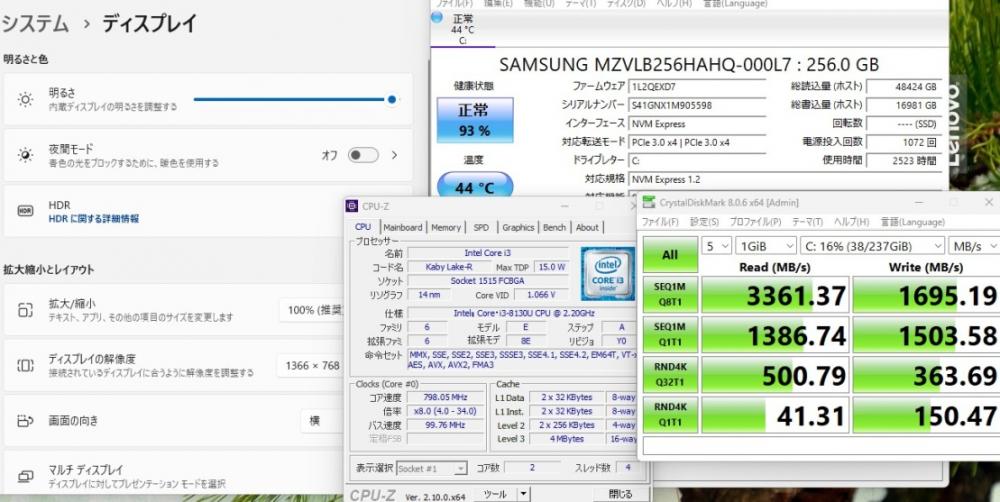Image resolution: width=1000 pixels, height=502 pixels.
Task: Switch to the Graphics tab in CPU-Z
Action: click(x=518, y=227)
